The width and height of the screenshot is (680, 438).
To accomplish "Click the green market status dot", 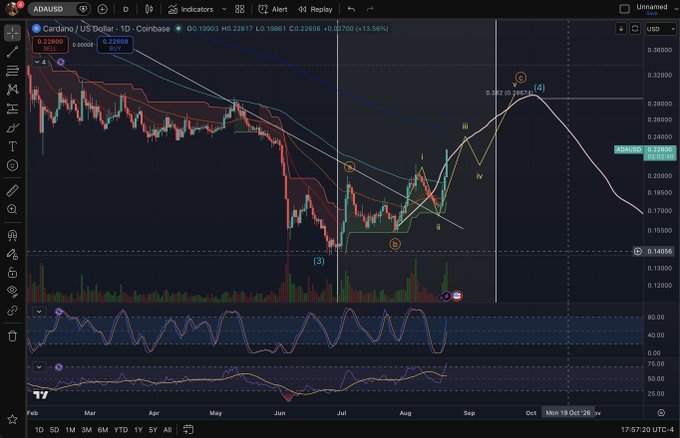I will point(178,29).
